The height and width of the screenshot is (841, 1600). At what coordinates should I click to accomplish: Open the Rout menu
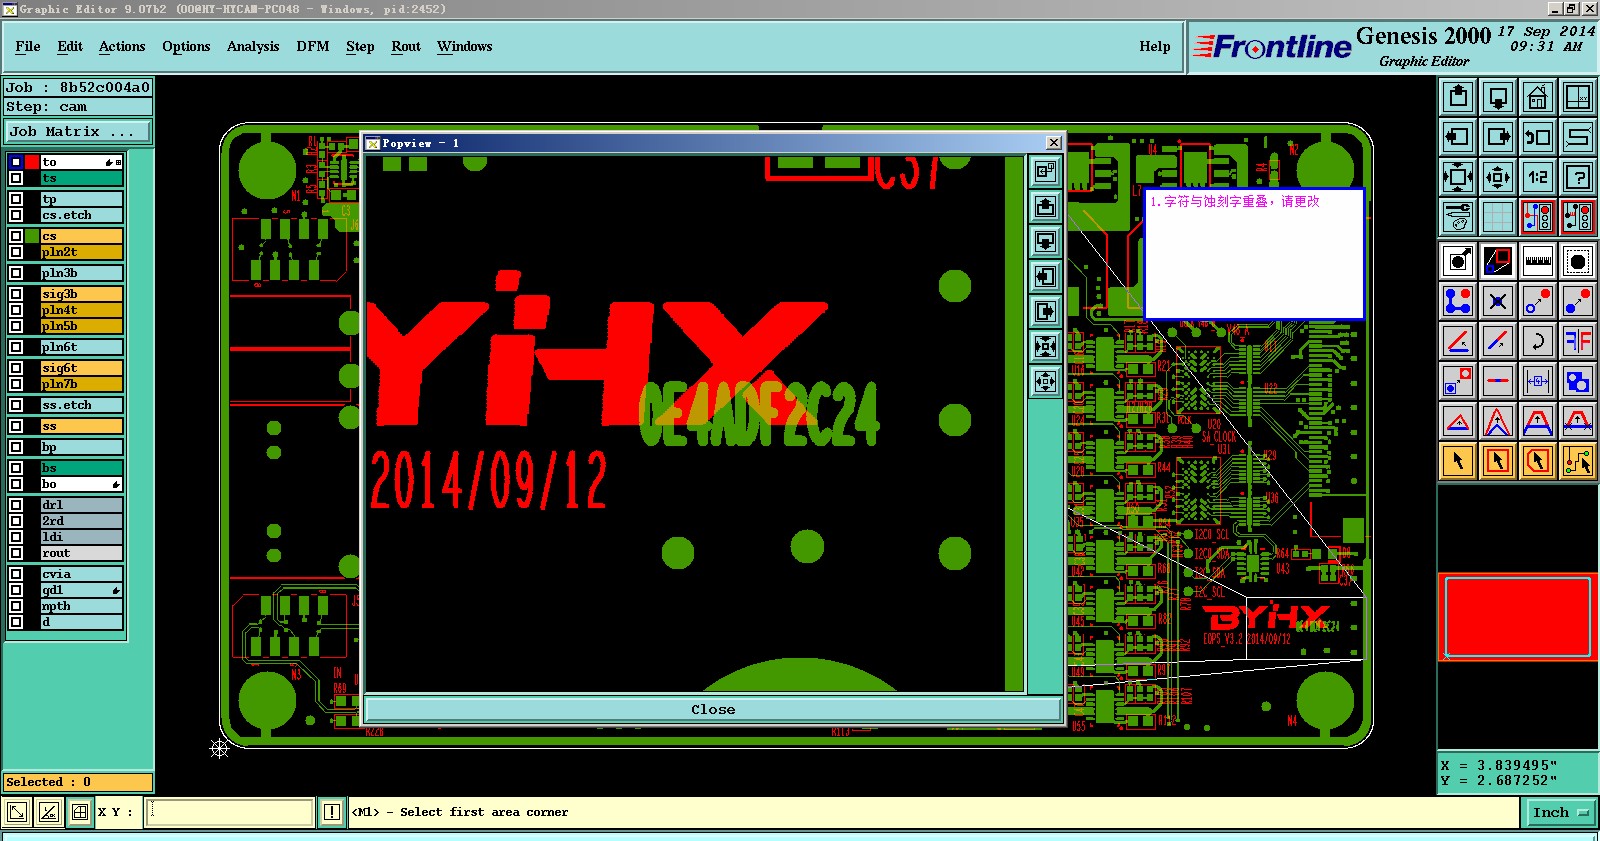(406, 46)
